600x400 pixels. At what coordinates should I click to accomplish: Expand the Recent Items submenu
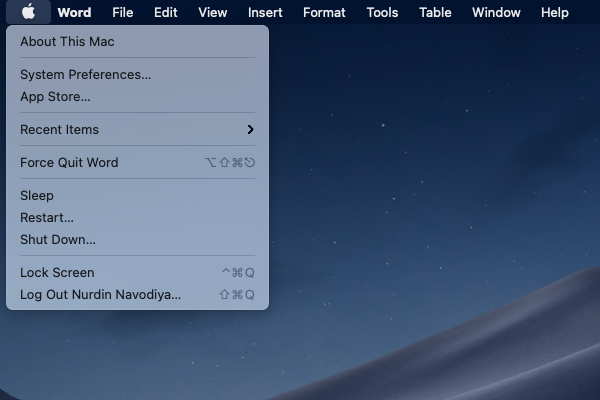[137, 129]
